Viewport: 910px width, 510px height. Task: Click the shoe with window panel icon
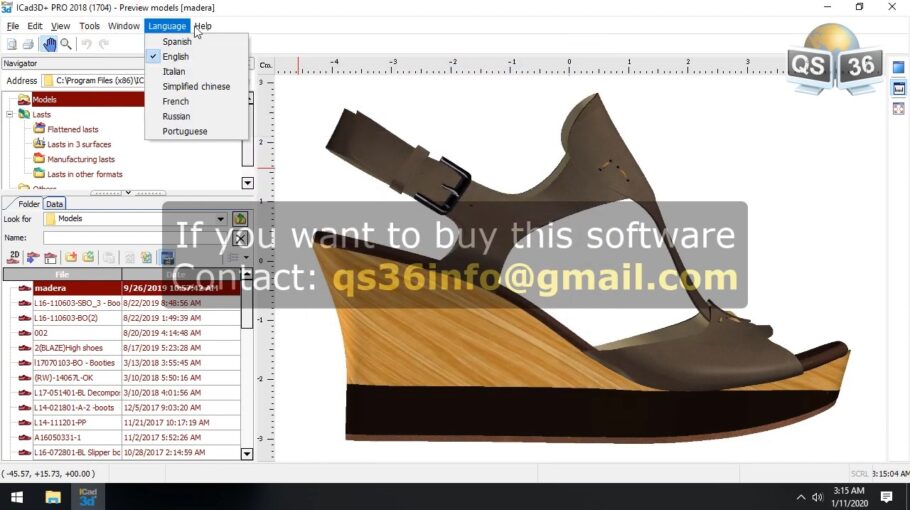click(x=50, y=257)
